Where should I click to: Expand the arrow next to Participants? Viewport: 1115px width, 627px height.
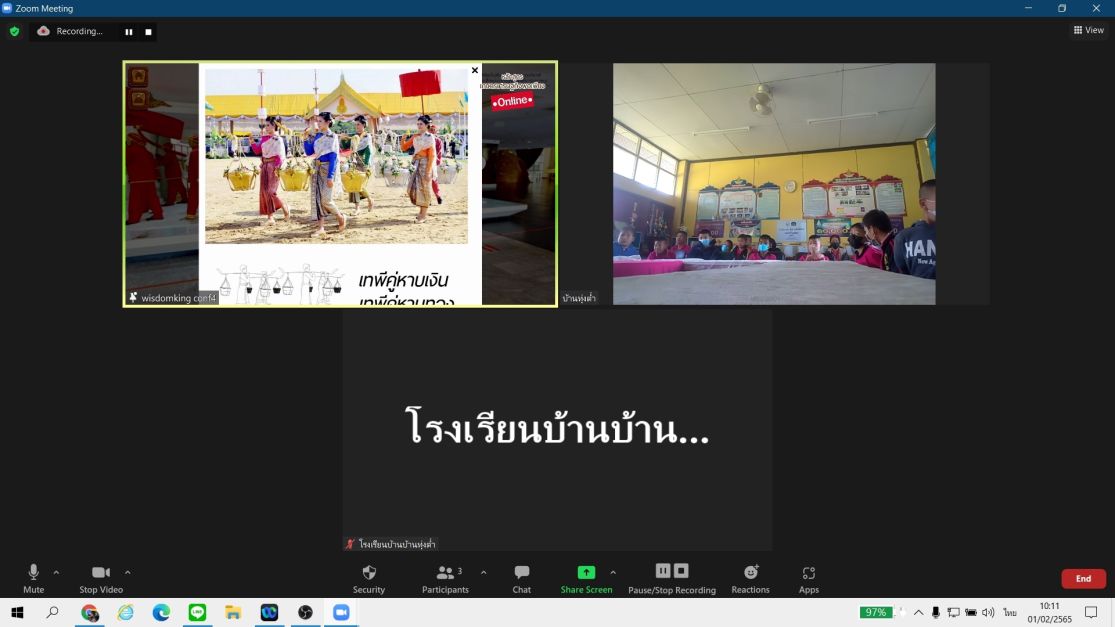pos(484,572)
